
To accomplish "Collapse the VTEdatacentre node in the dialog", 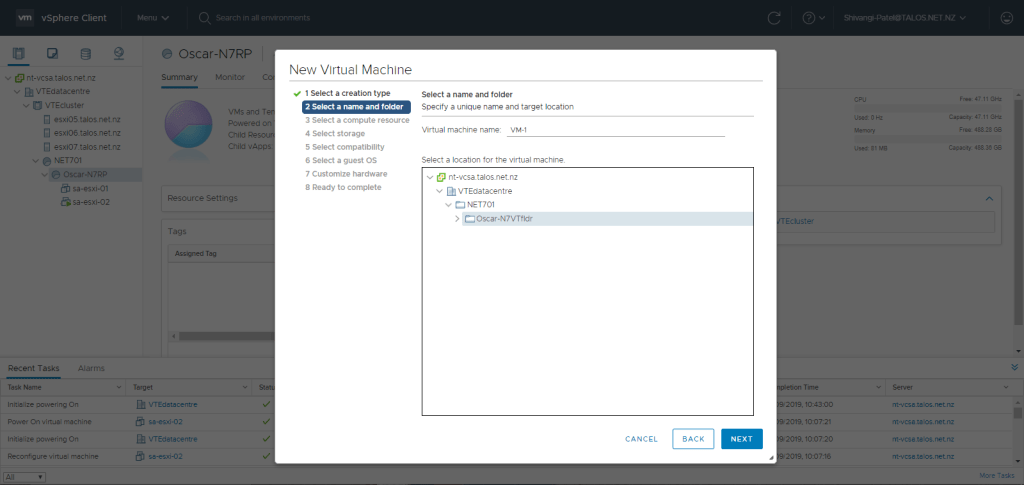I will (439, 190).
